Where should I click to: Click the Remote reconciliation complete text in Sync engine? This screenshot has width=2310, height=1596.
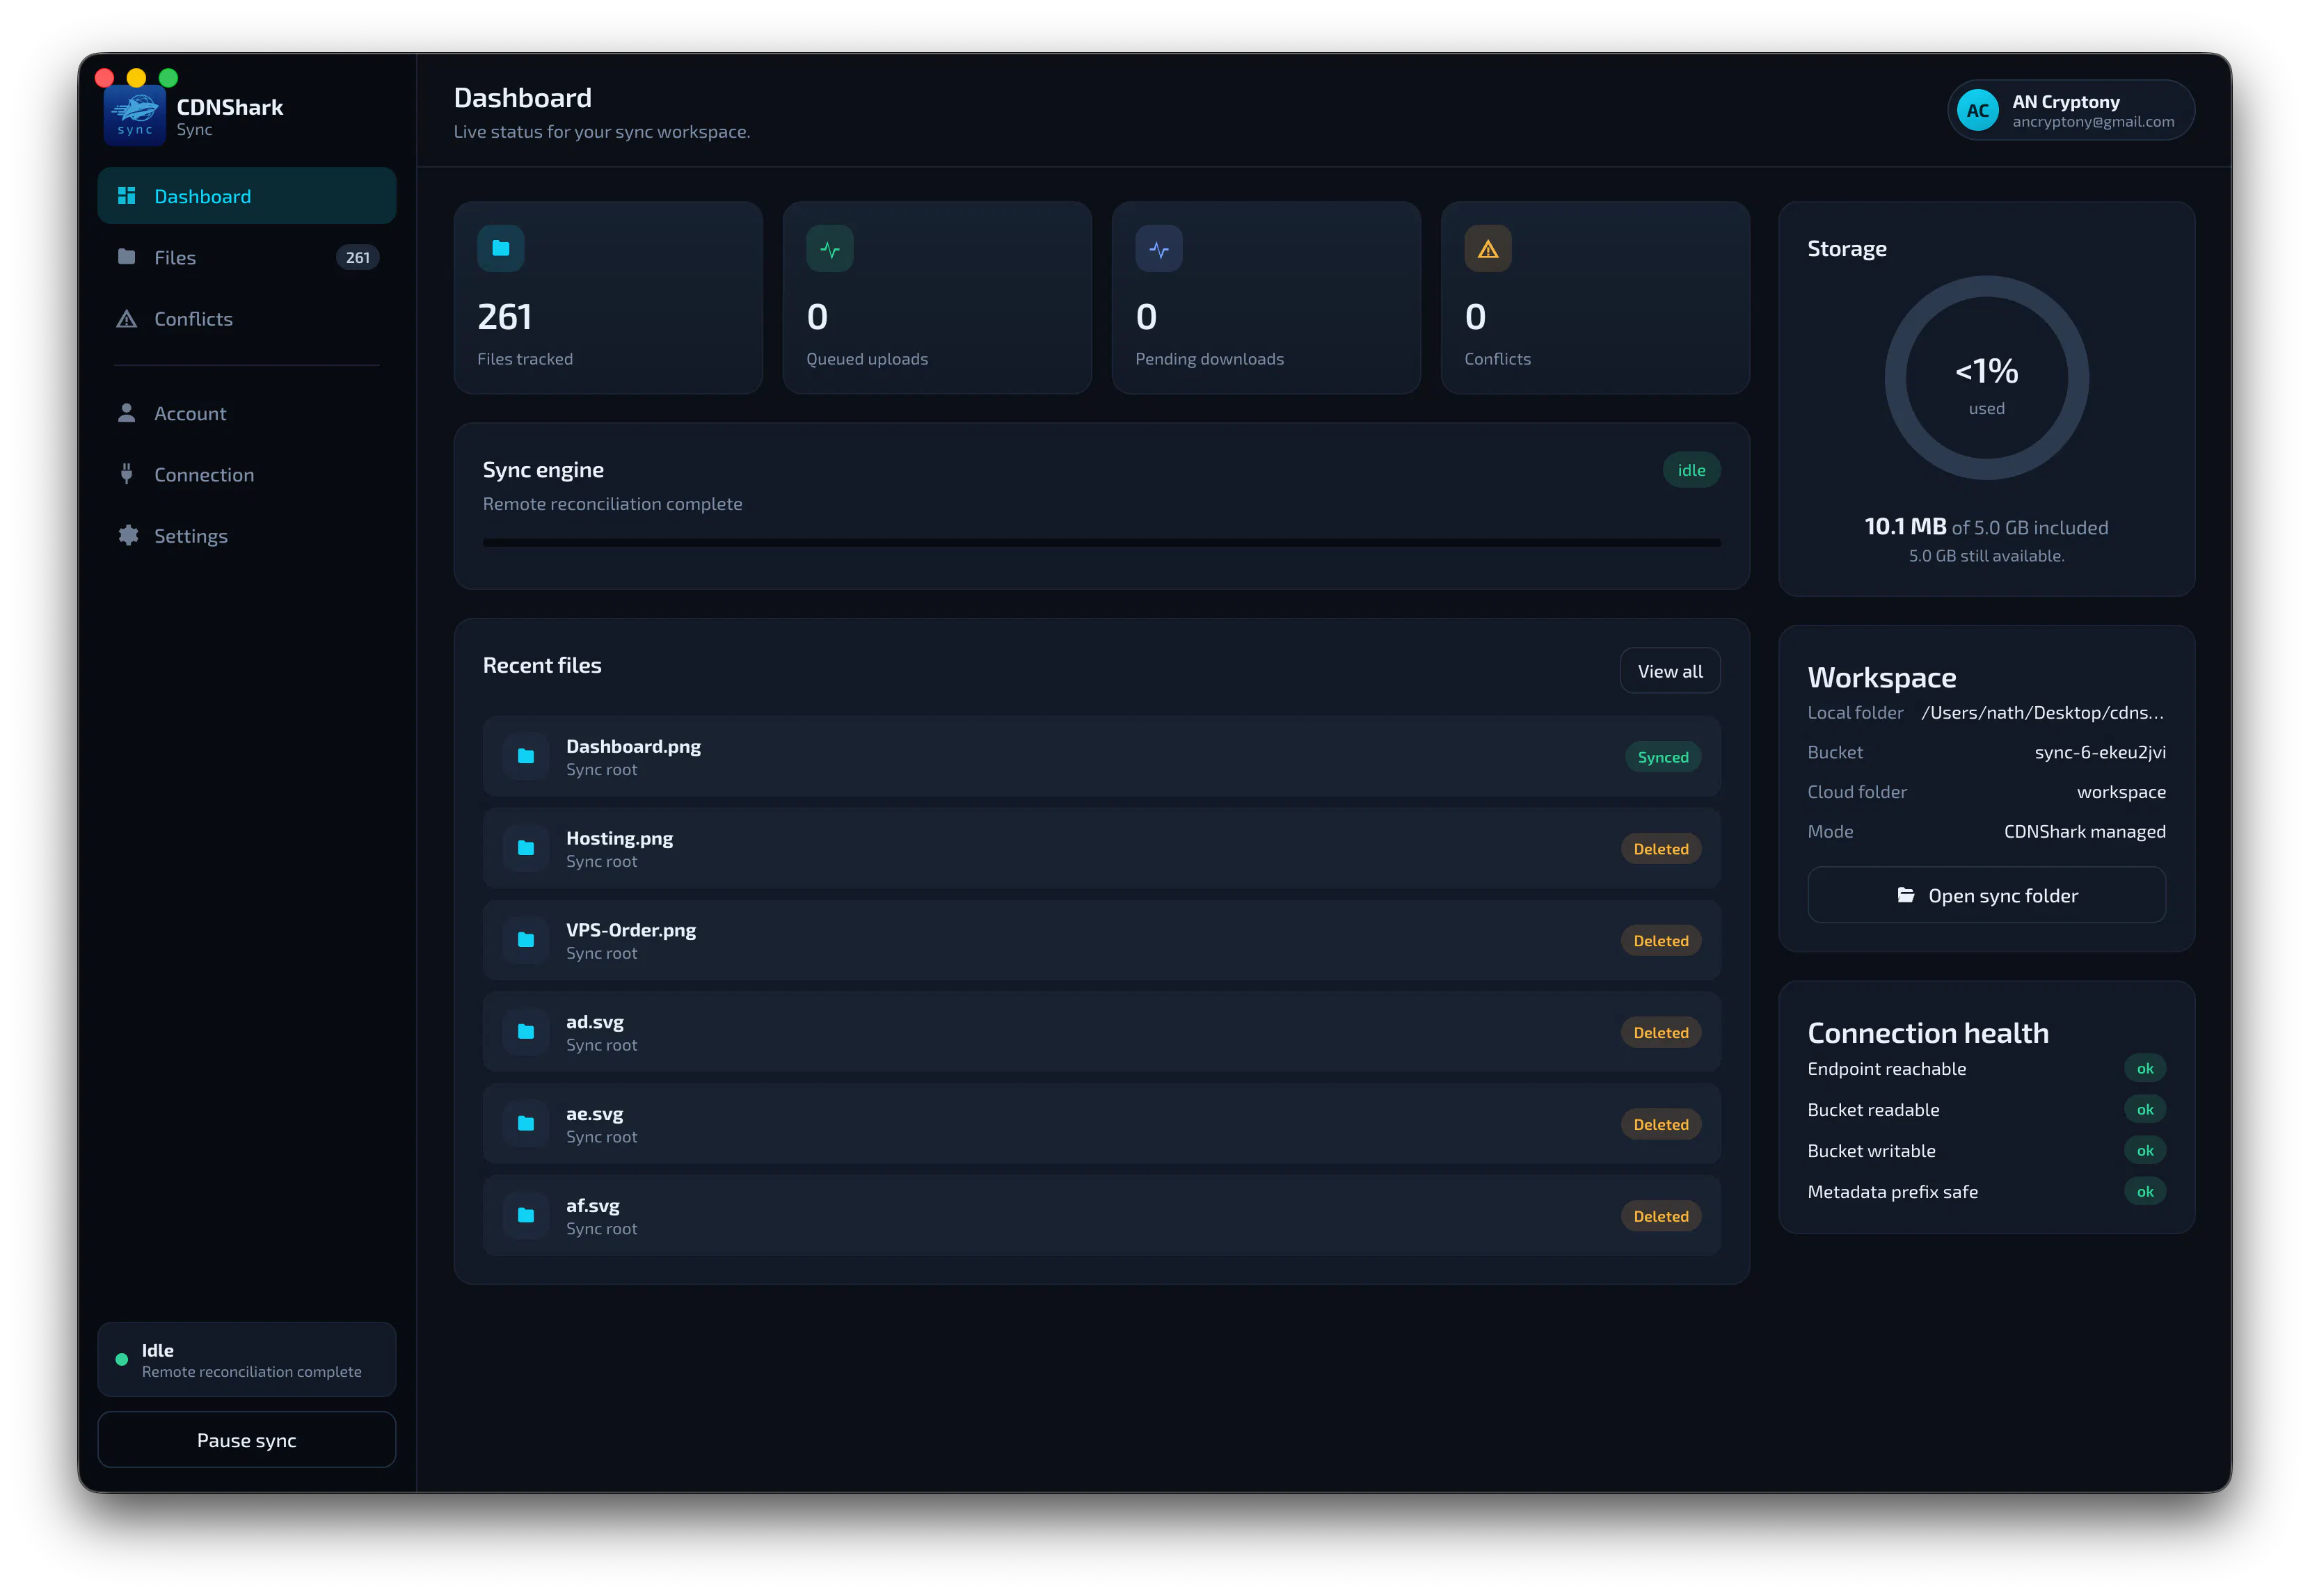coord(612,504)
